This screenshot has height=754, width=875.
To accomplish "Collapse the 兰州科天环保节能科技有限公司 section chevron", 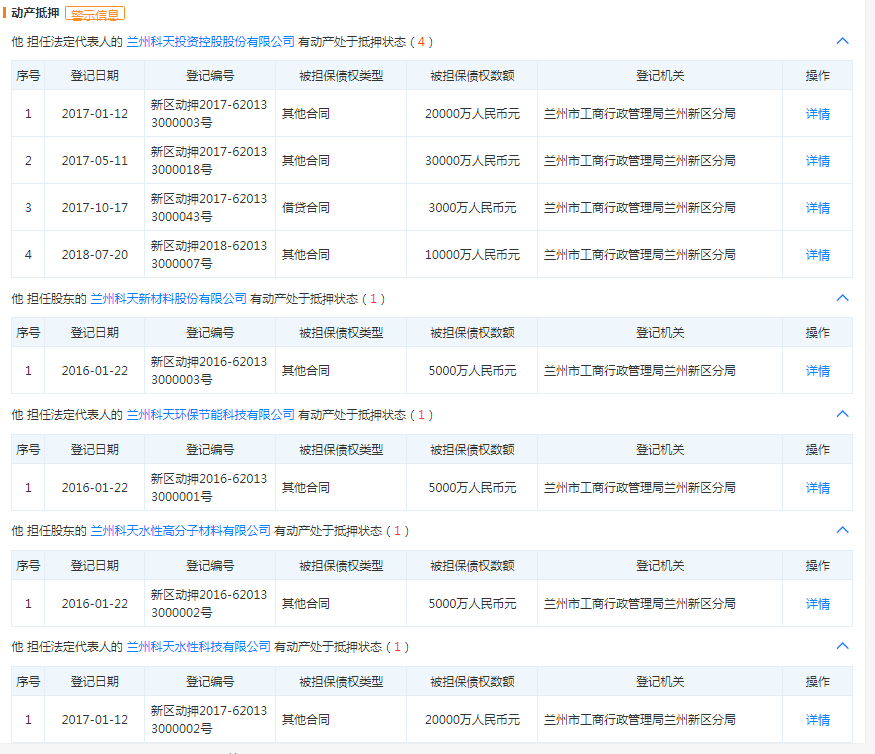I will 842,414.
